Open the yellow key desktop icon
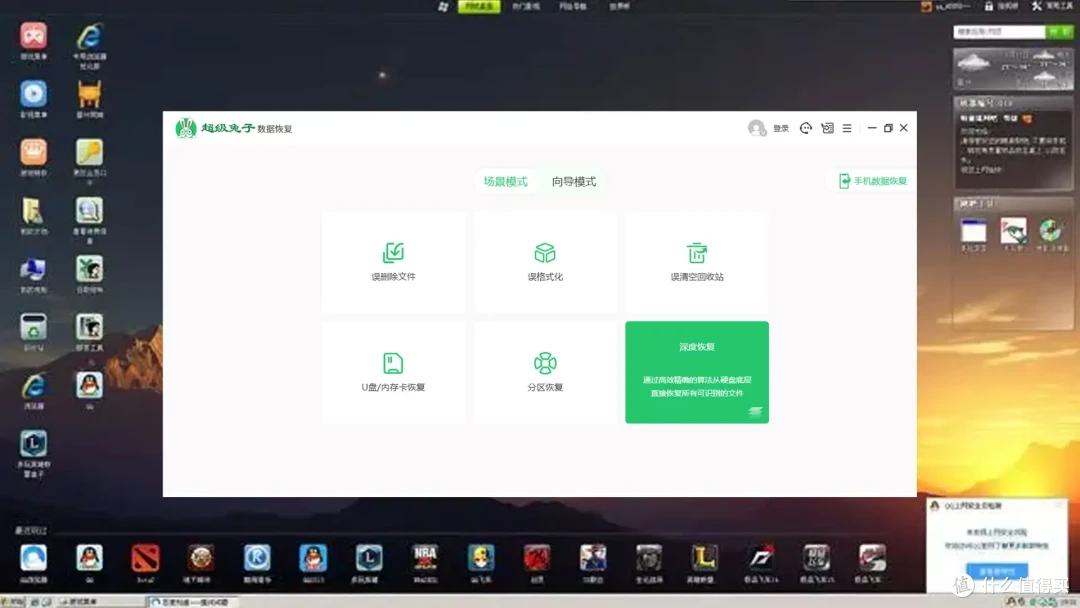 point(90,152)
